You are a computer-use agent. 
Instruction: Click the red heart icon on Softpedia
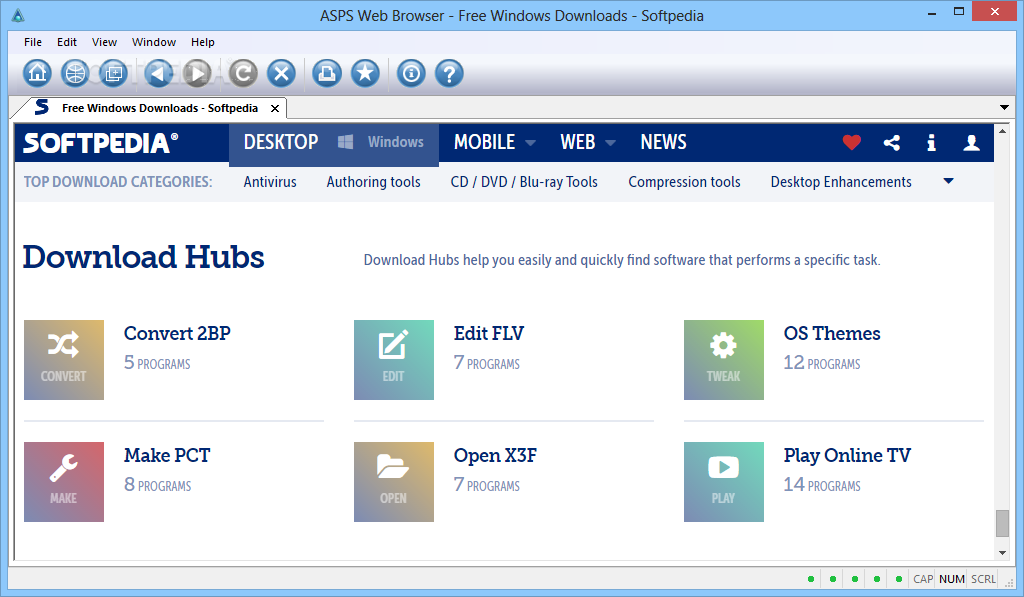pyautogui.click(x=852, y=142)
